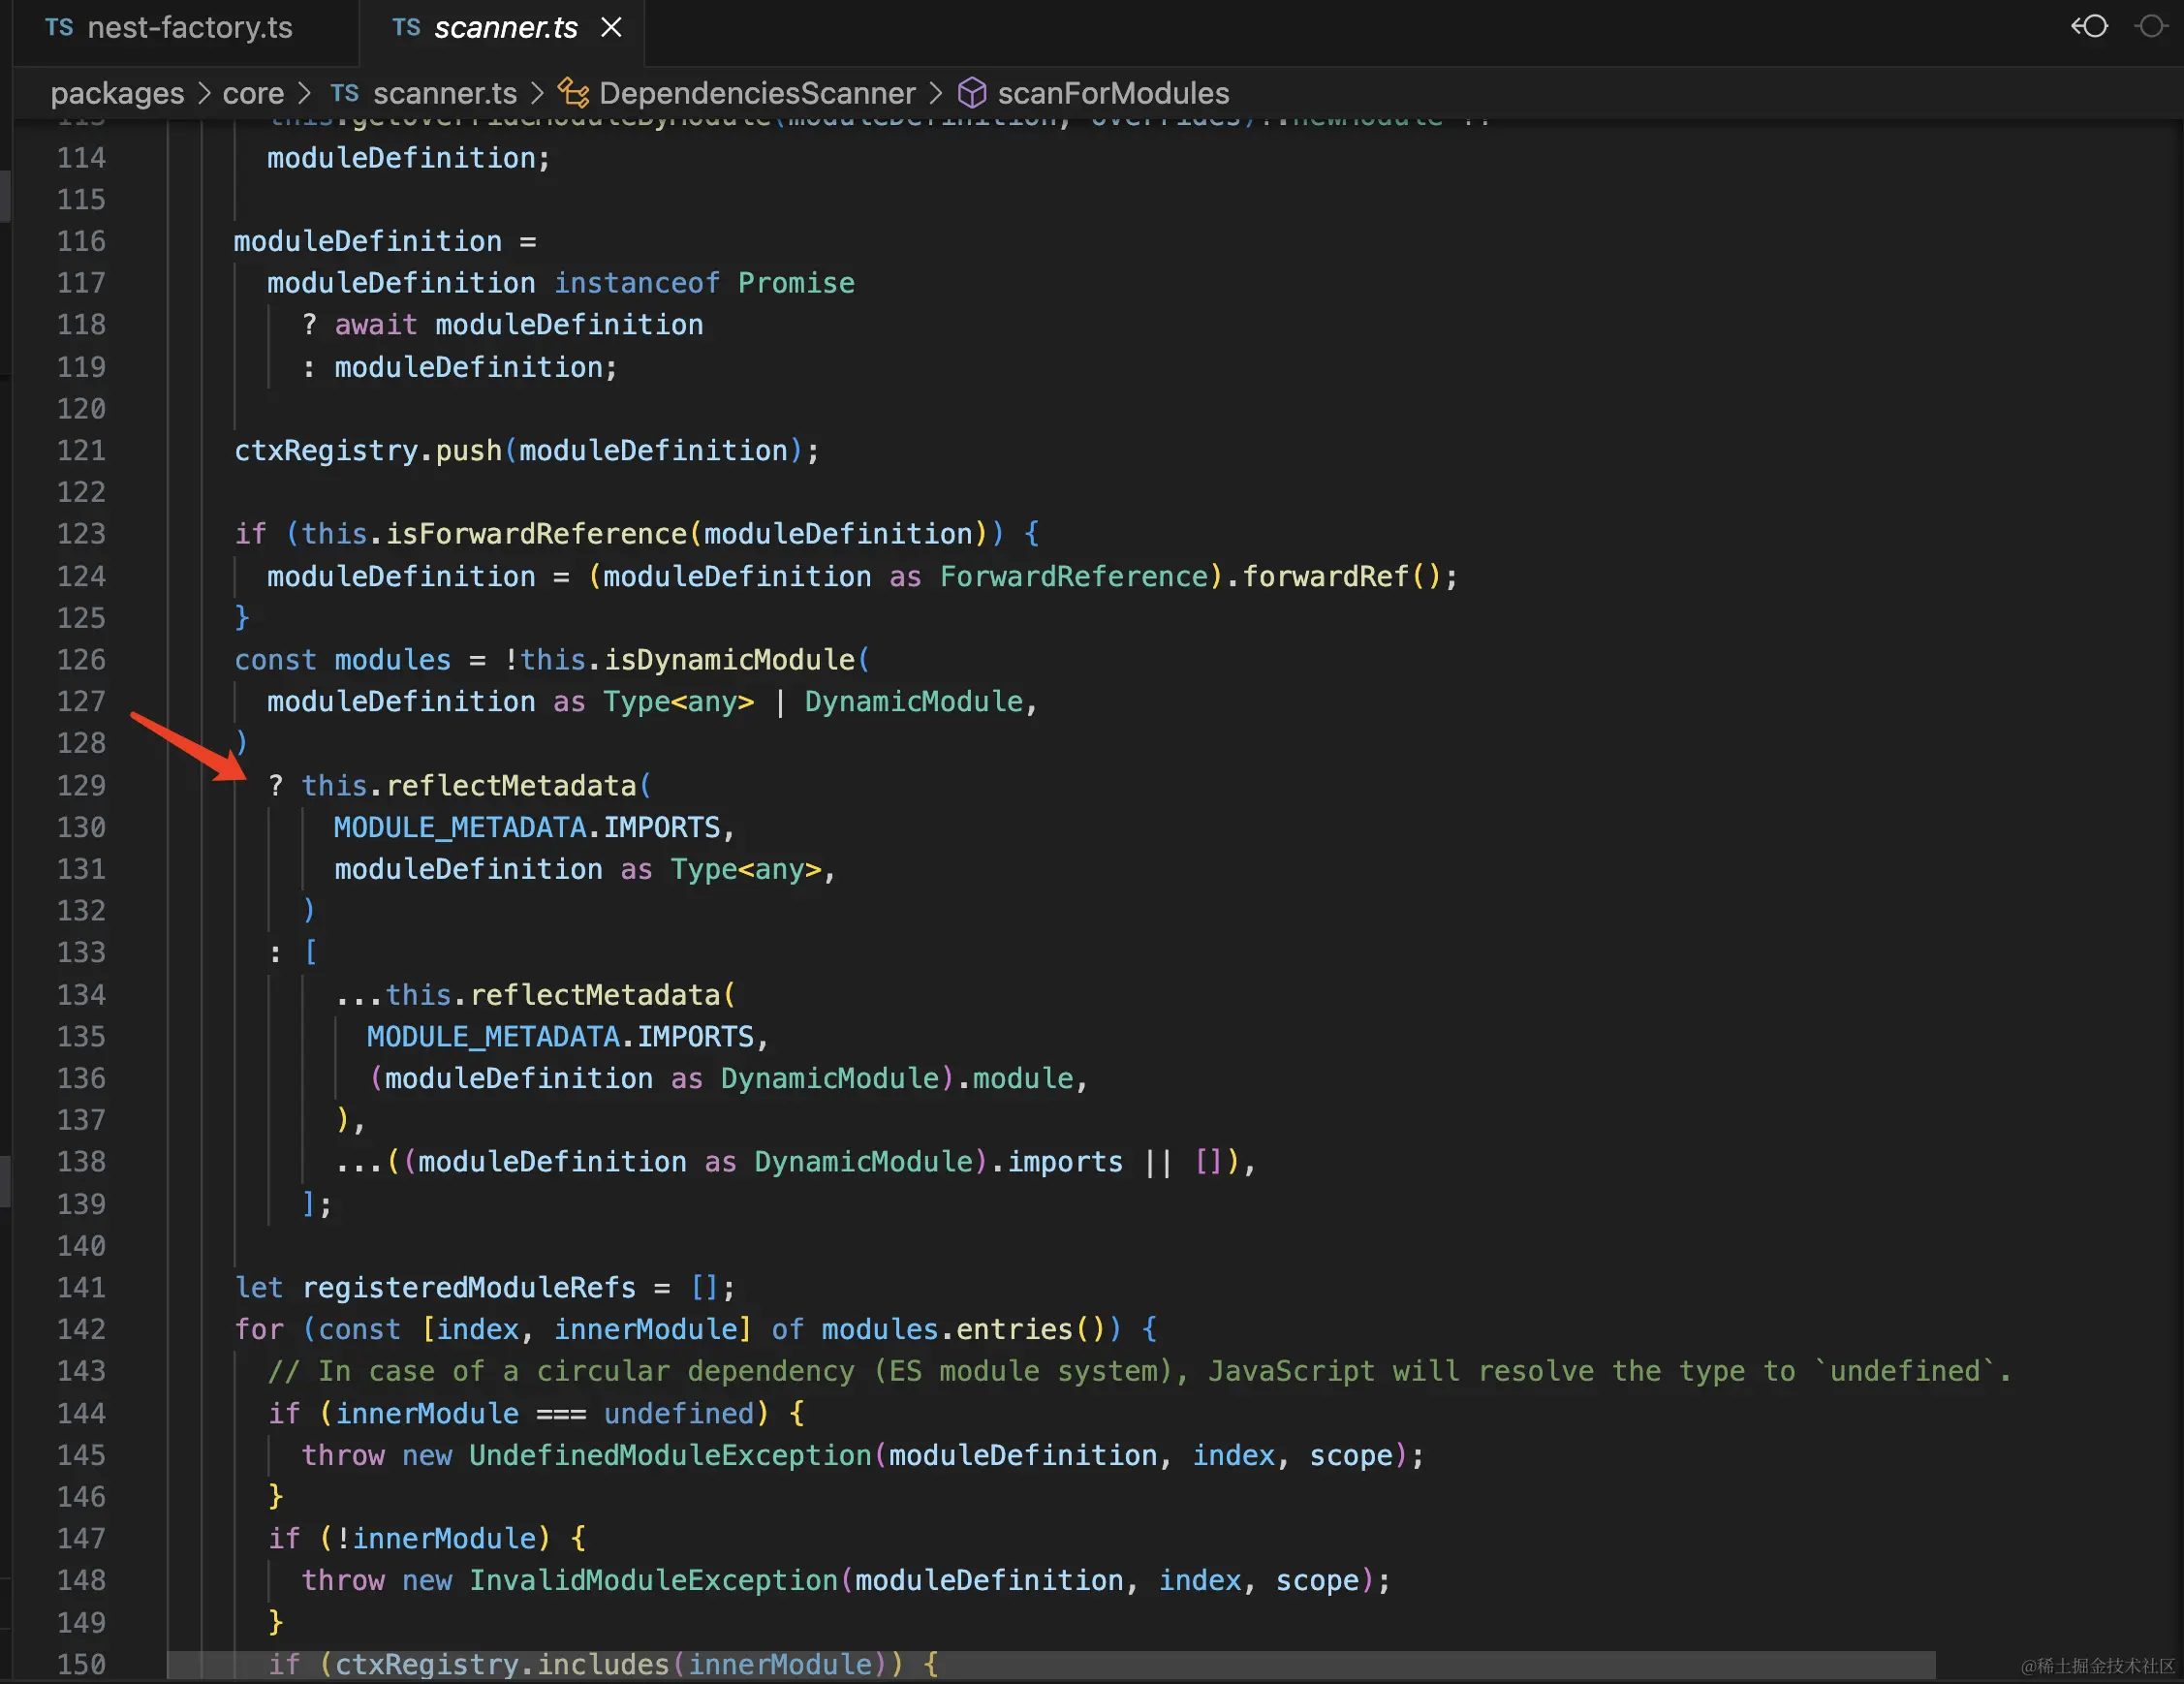Image resolution: width=2184 pixels, height=1684 pixels.
Task: Click the TS icon on nest-factory.ts tab
Action: (x=59, y=28)
